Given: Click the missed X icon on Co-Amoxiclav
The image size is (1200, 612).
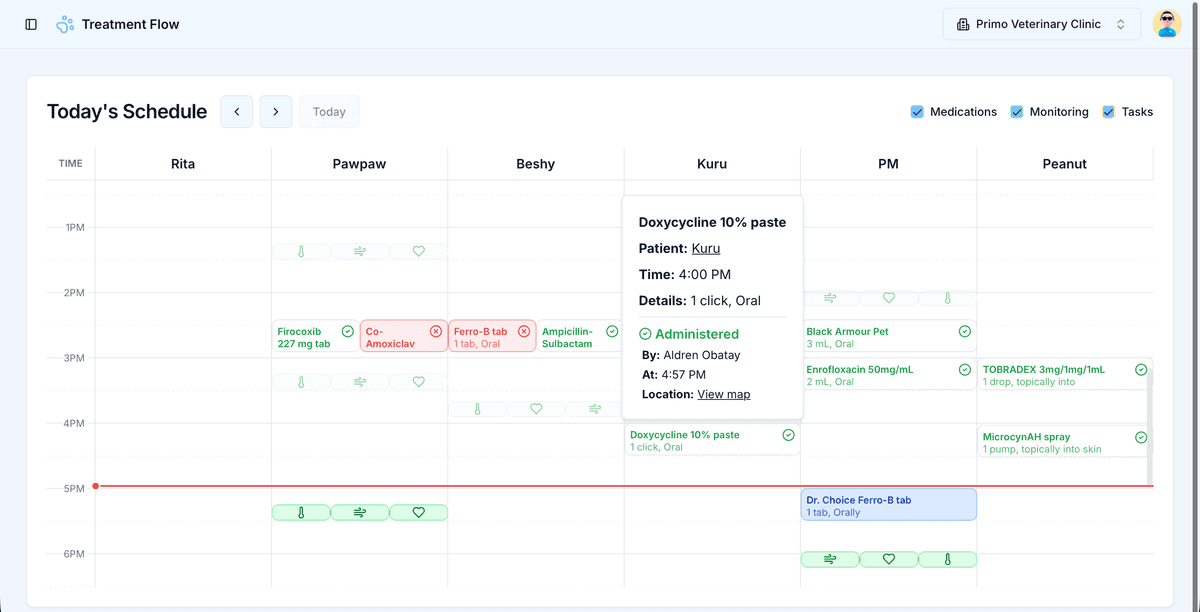Looking at the screenshot, I should point(435,331).
